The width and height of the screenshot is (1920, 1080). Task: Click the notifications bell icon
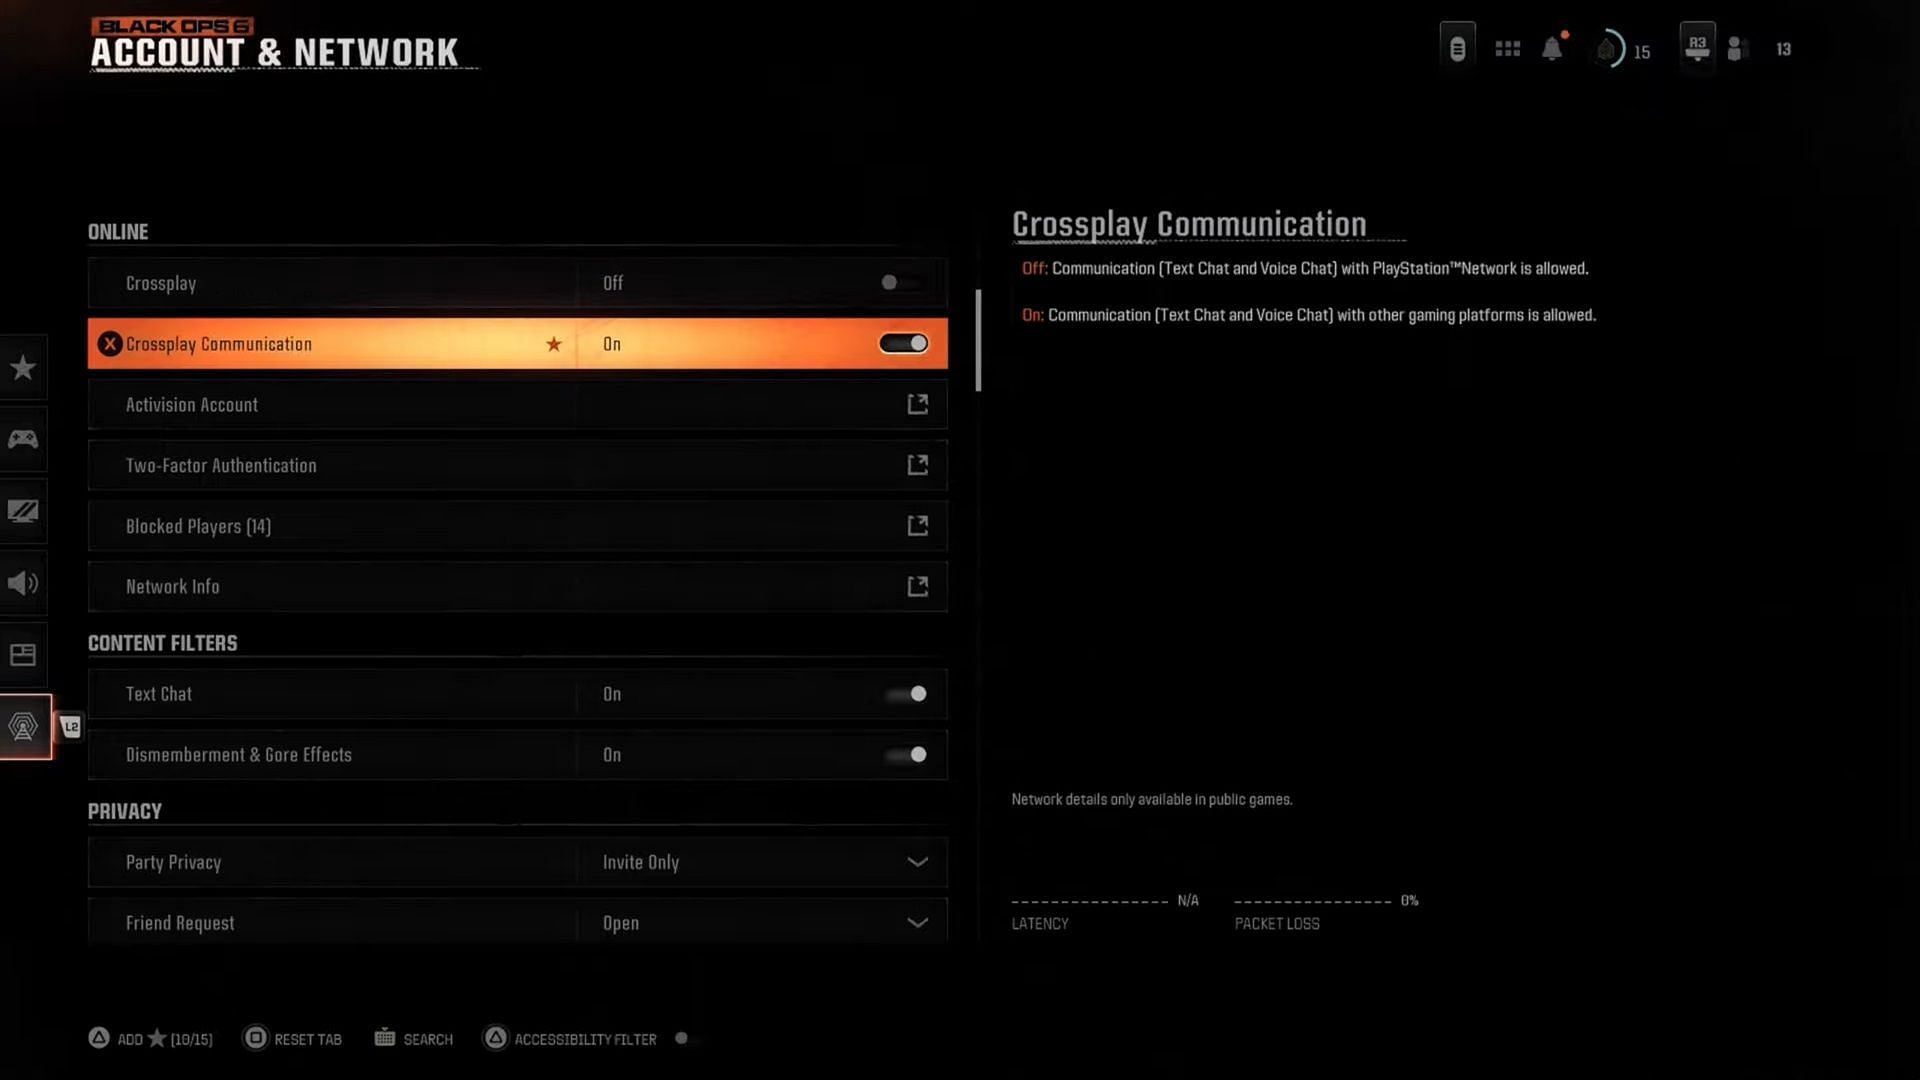(1555, 49)
